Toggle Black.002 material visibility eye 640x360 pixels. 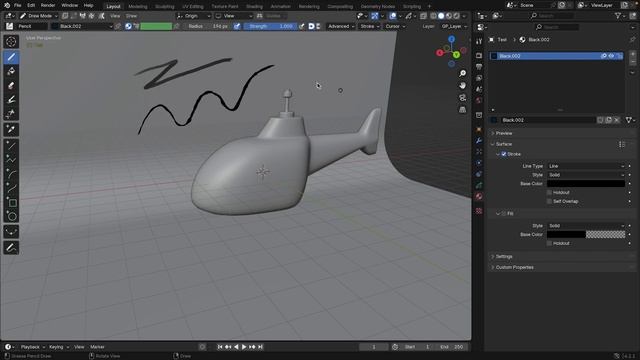pyautogui.click(x=611, y=56)
